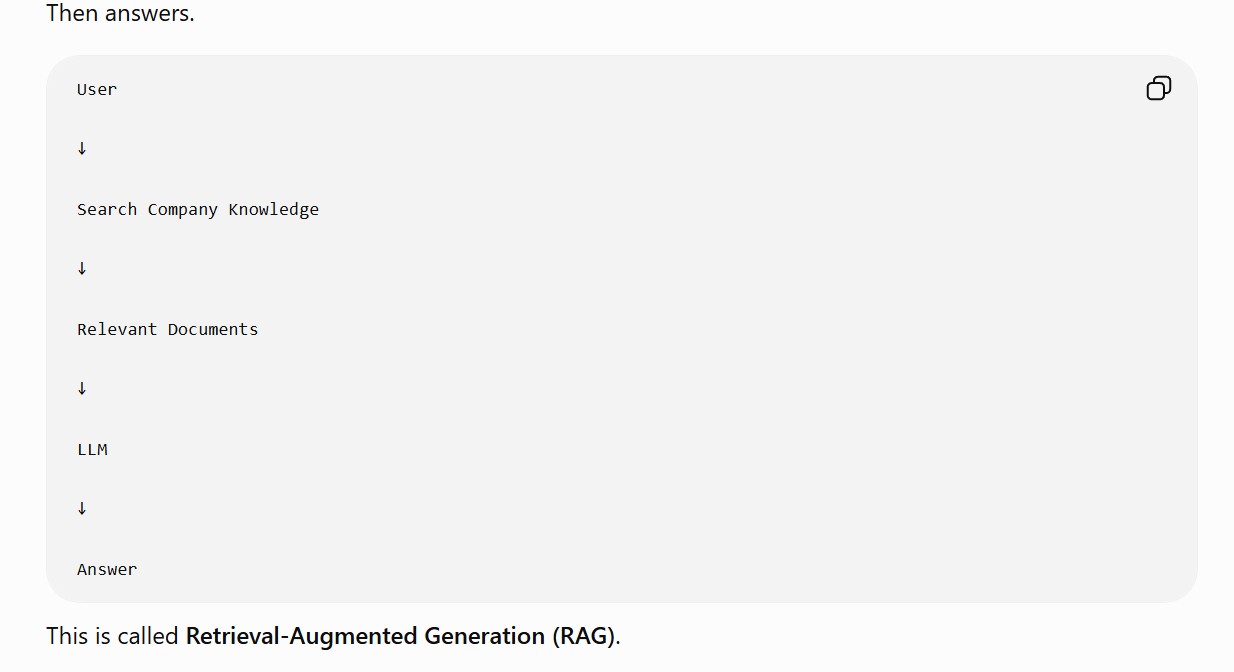Image resolution: width=1234 pixels, height=672 pixels.
Task: Click the word Then in the top sentence
Action: click(72, 13)
